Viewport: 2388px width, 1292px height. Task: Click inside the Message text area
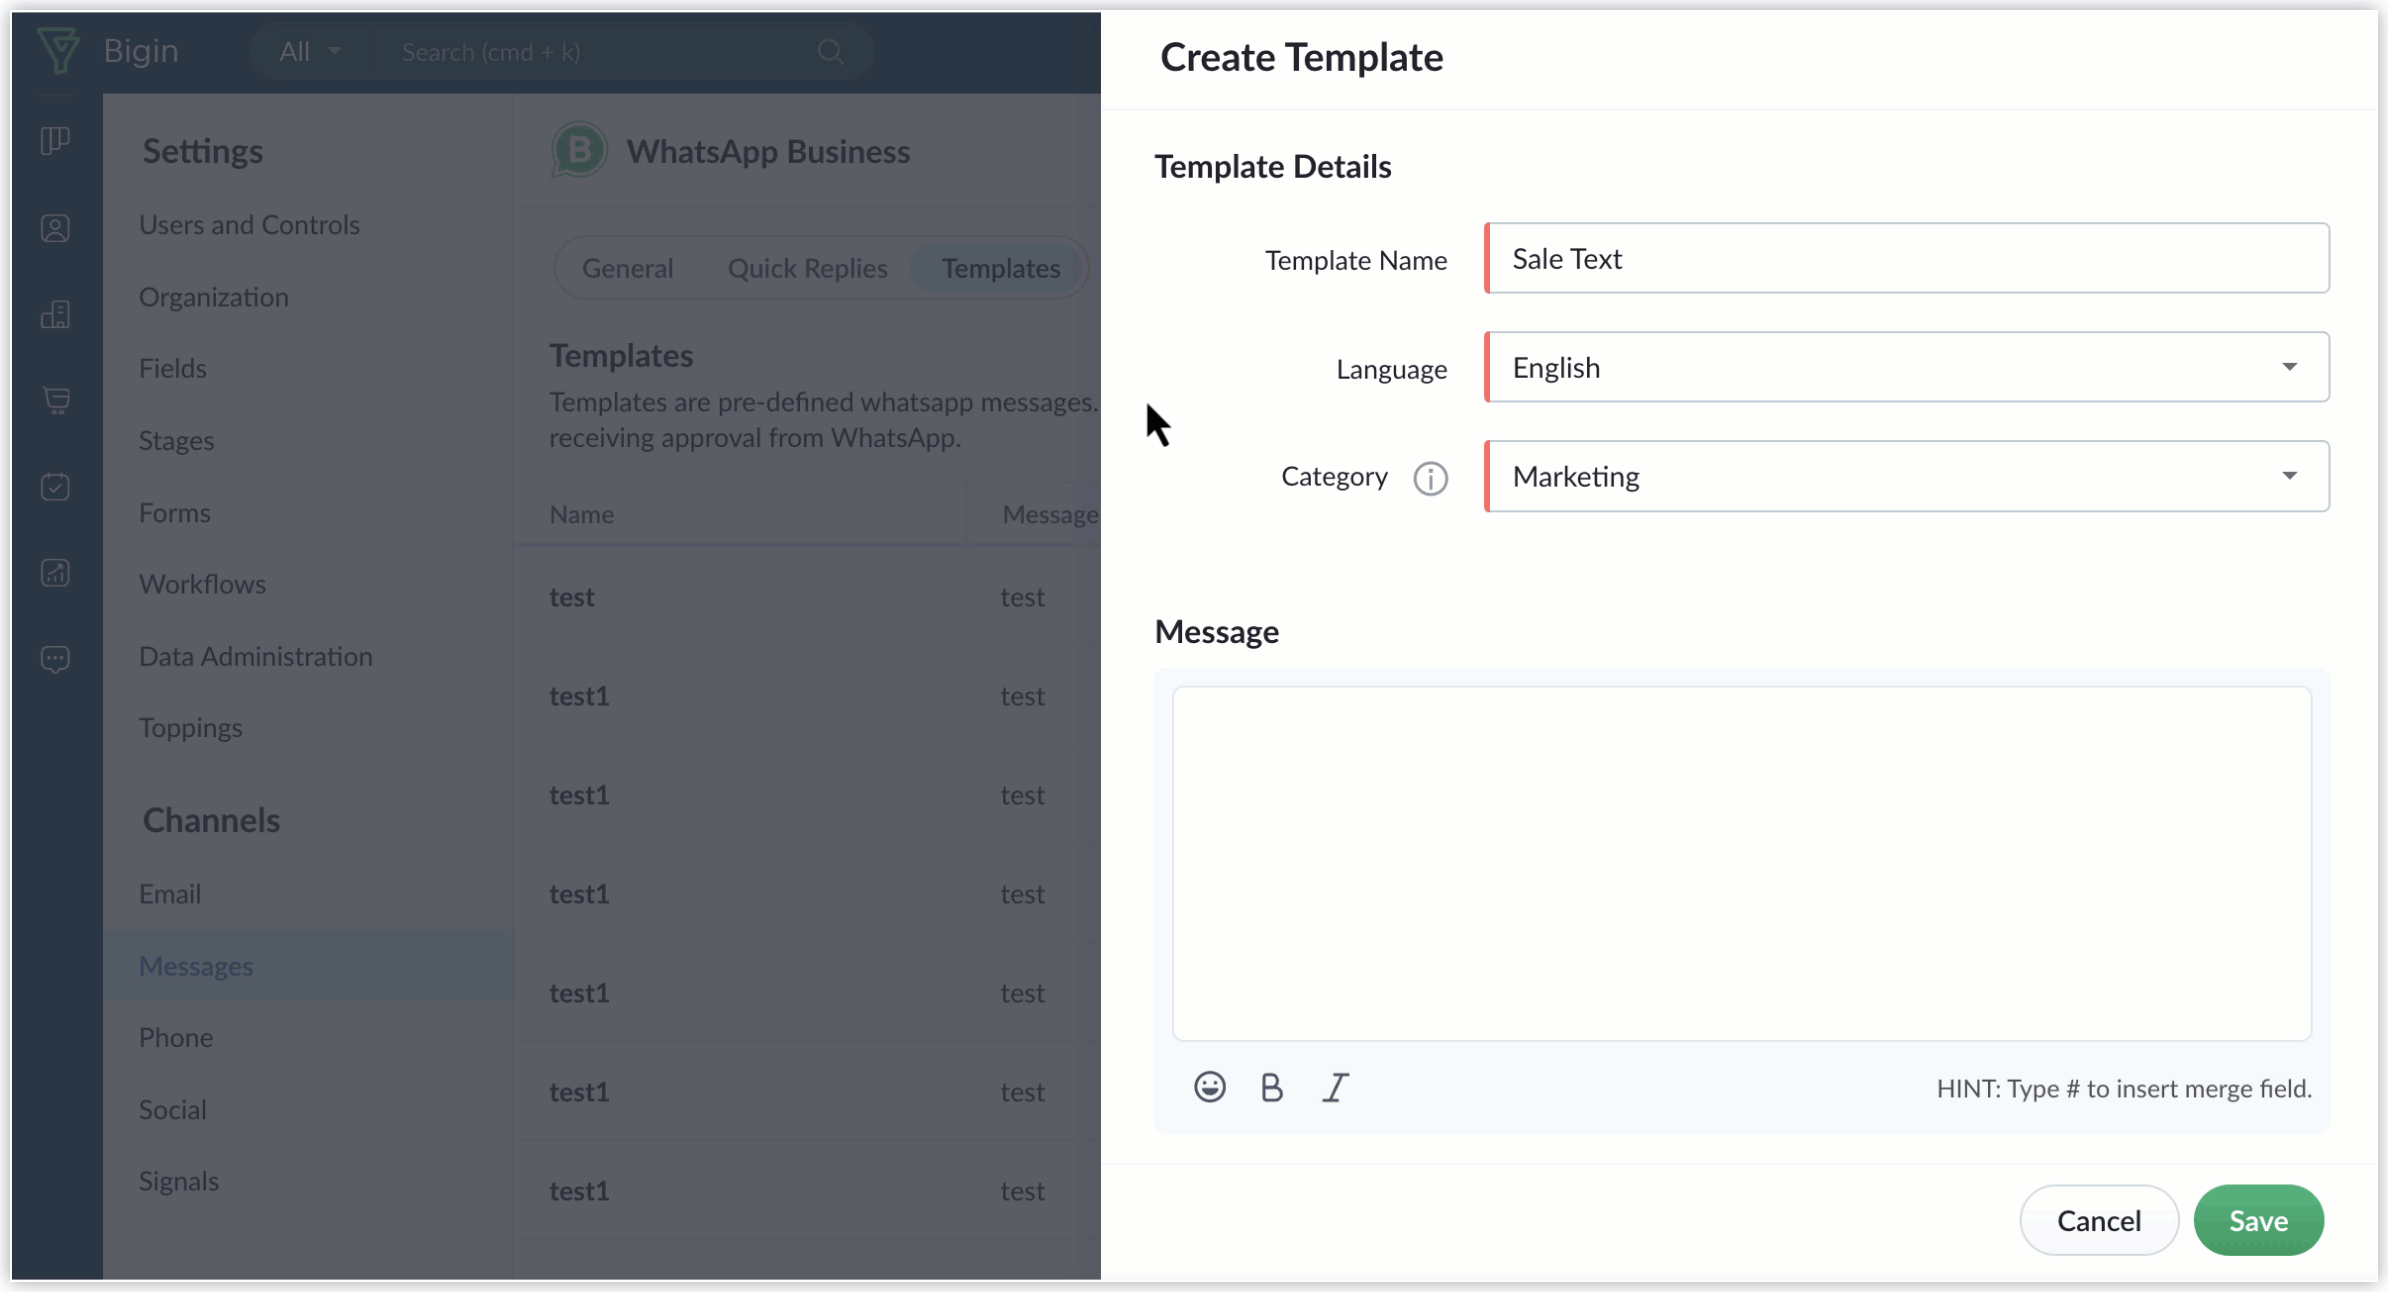pos(1741,863)
